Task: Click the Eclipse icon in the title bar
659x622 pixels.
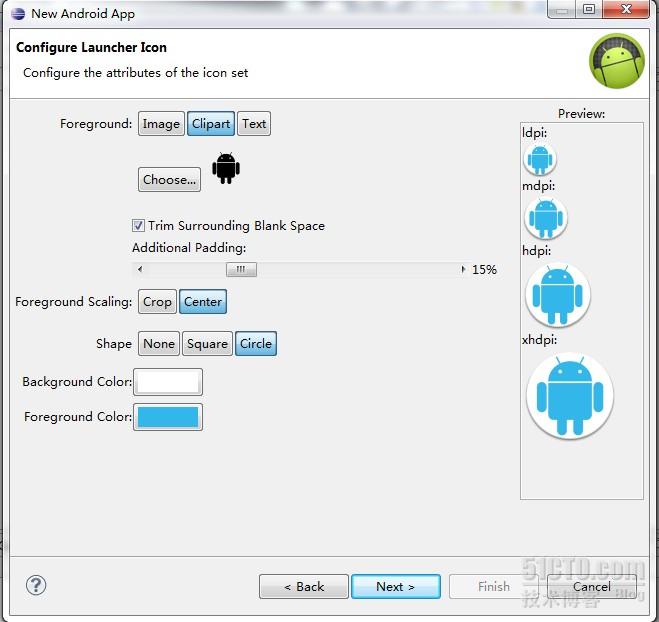Action: (18, 13)
